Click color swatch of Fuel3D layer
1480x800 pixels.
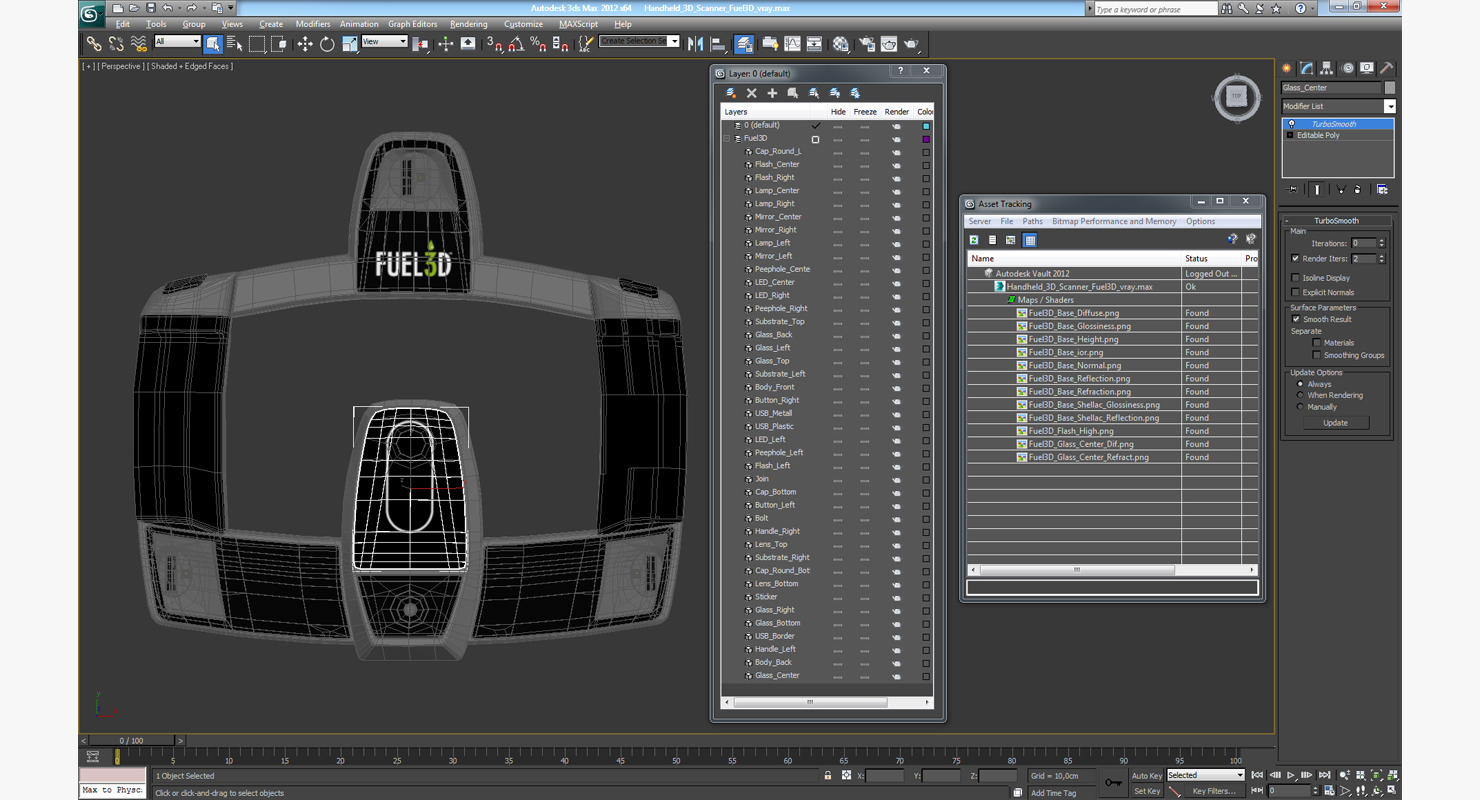(926, 139)
